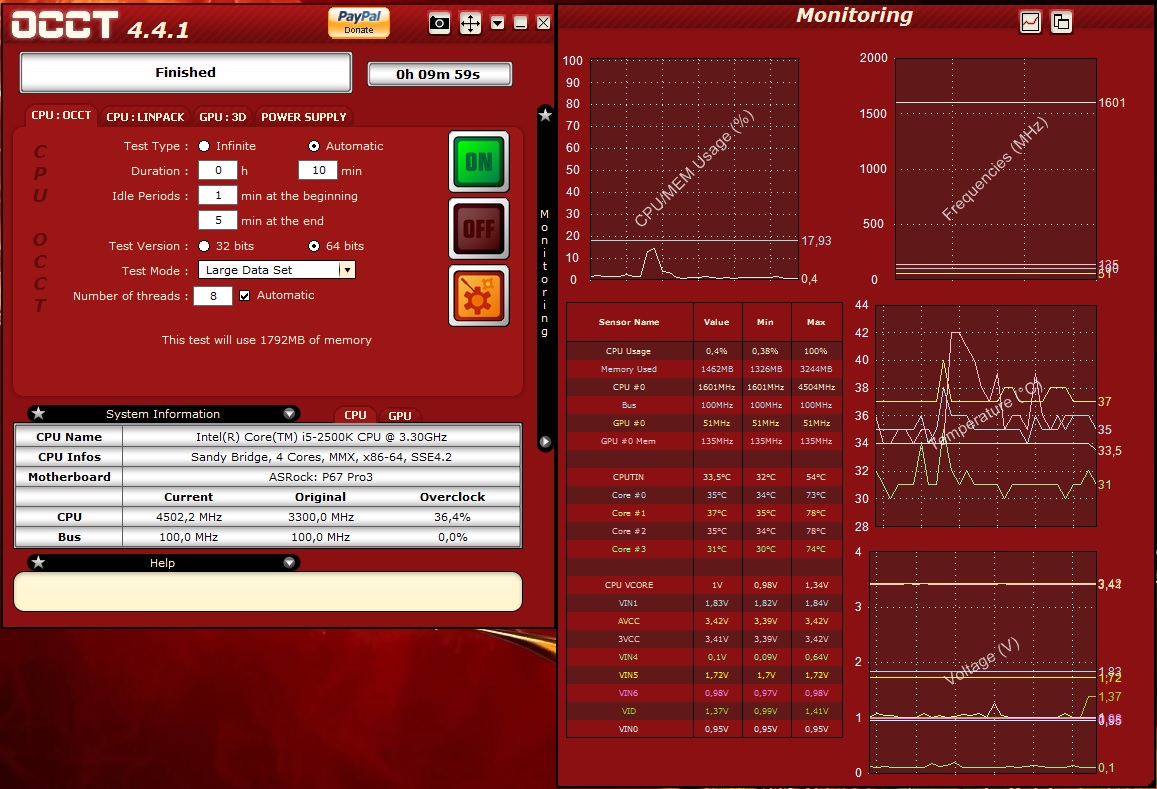Click the CPU current value 4502,2 MHz
Viewport: 1157px width, 789px height.
pos(189,517)
